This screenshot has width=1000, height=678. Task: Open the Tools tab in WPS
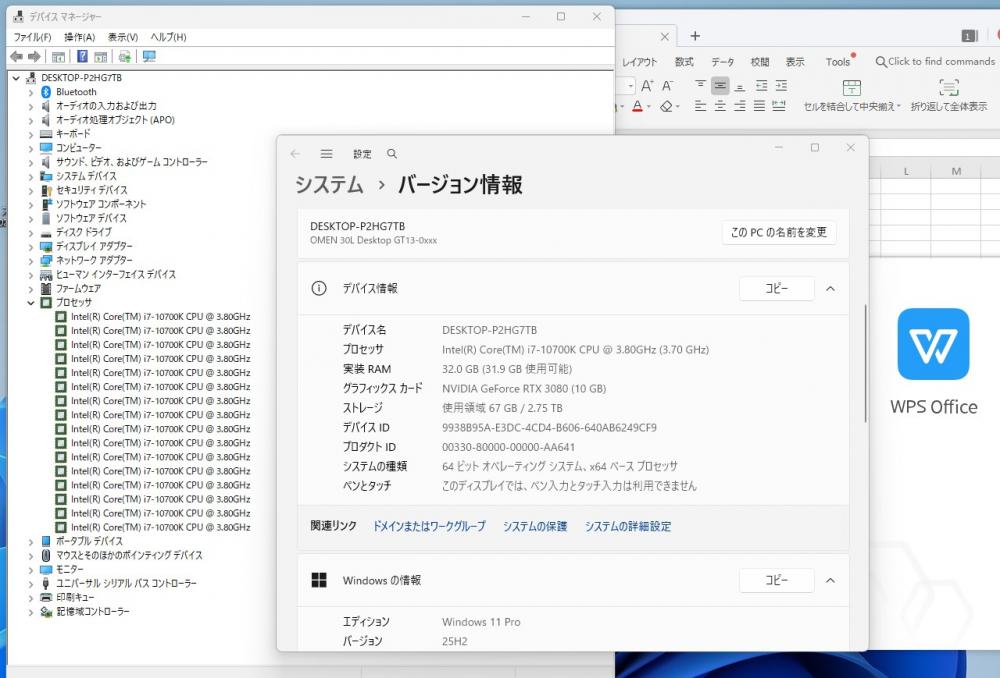coord(837,62)
